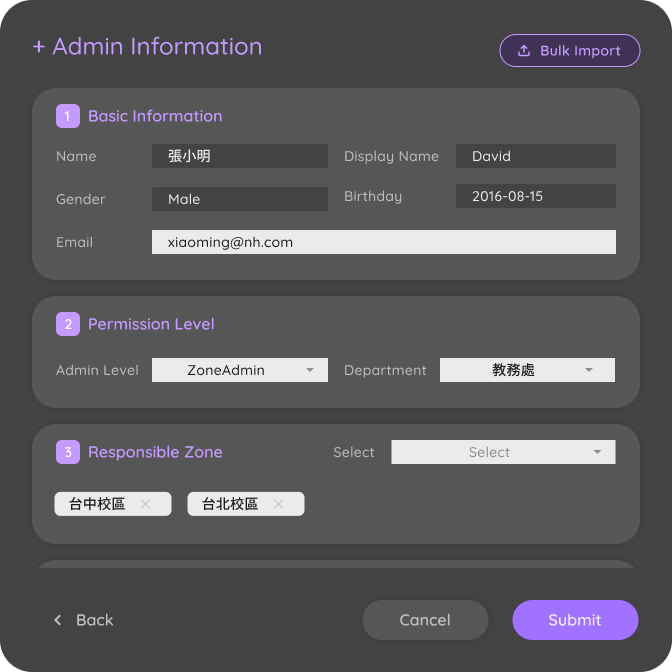672x672 pixels.
Task: Click the Display Name field with David
Action: [536, 156]
